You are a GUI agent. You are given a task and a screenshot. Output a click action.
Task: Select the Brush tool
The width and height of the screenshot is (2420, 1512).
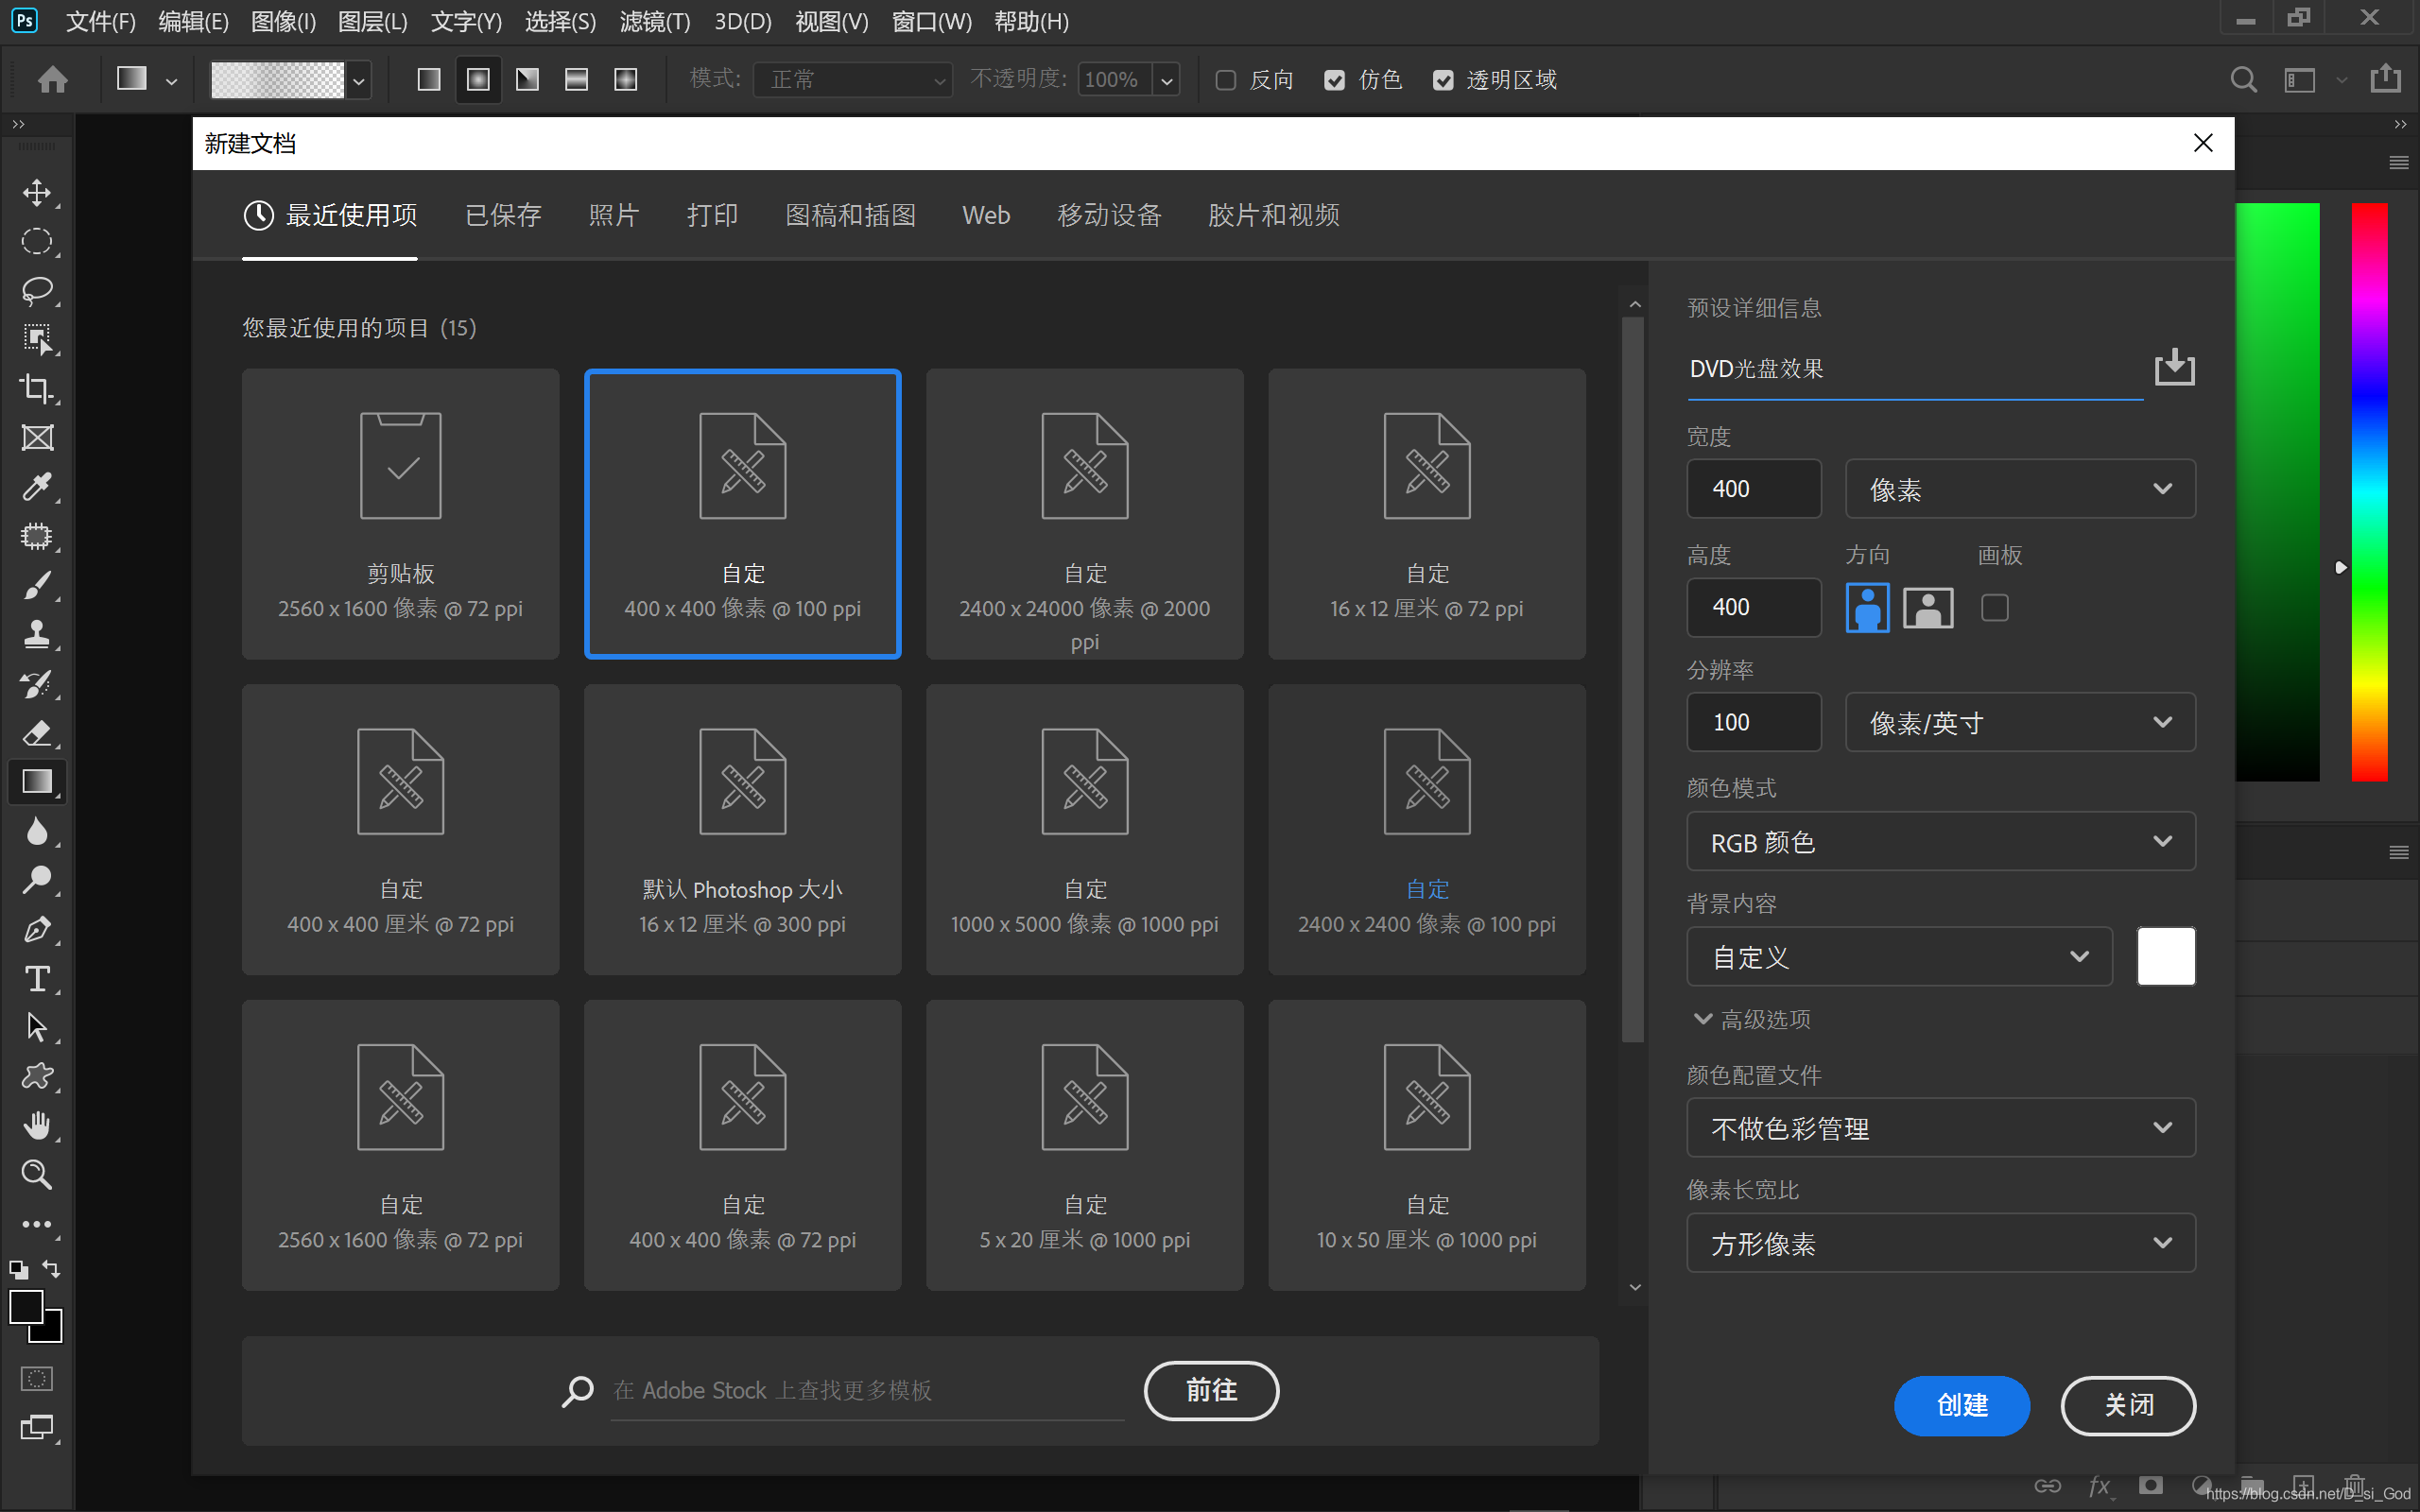pyautogui.click(x=37, y=585)
